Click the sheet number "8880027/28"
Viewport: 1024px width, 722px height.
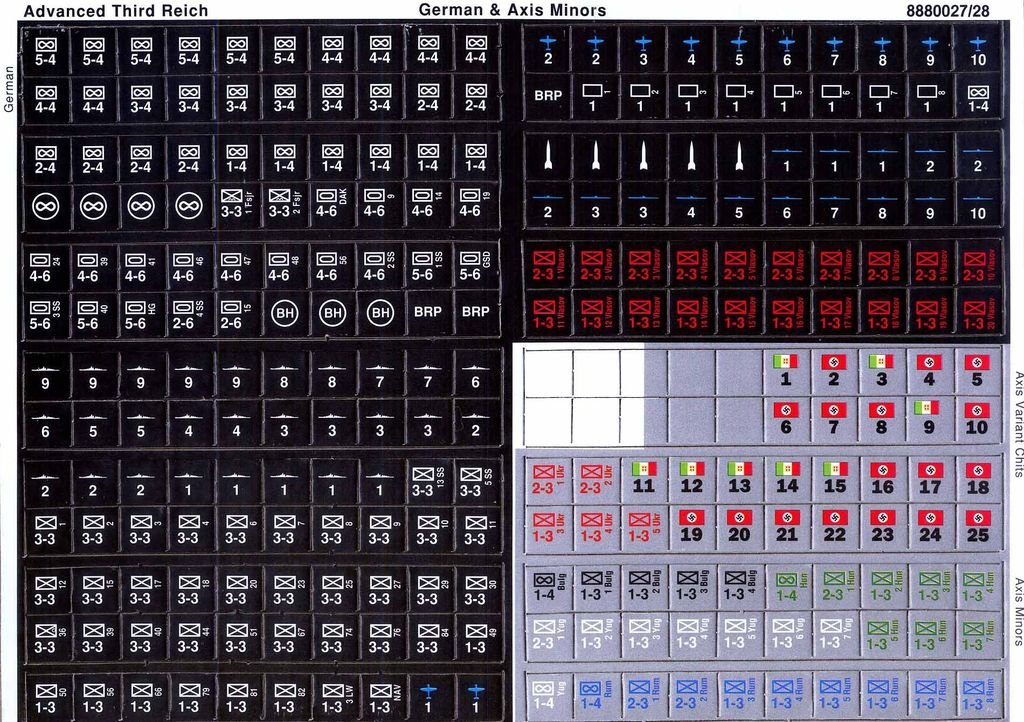coord(948,10)
